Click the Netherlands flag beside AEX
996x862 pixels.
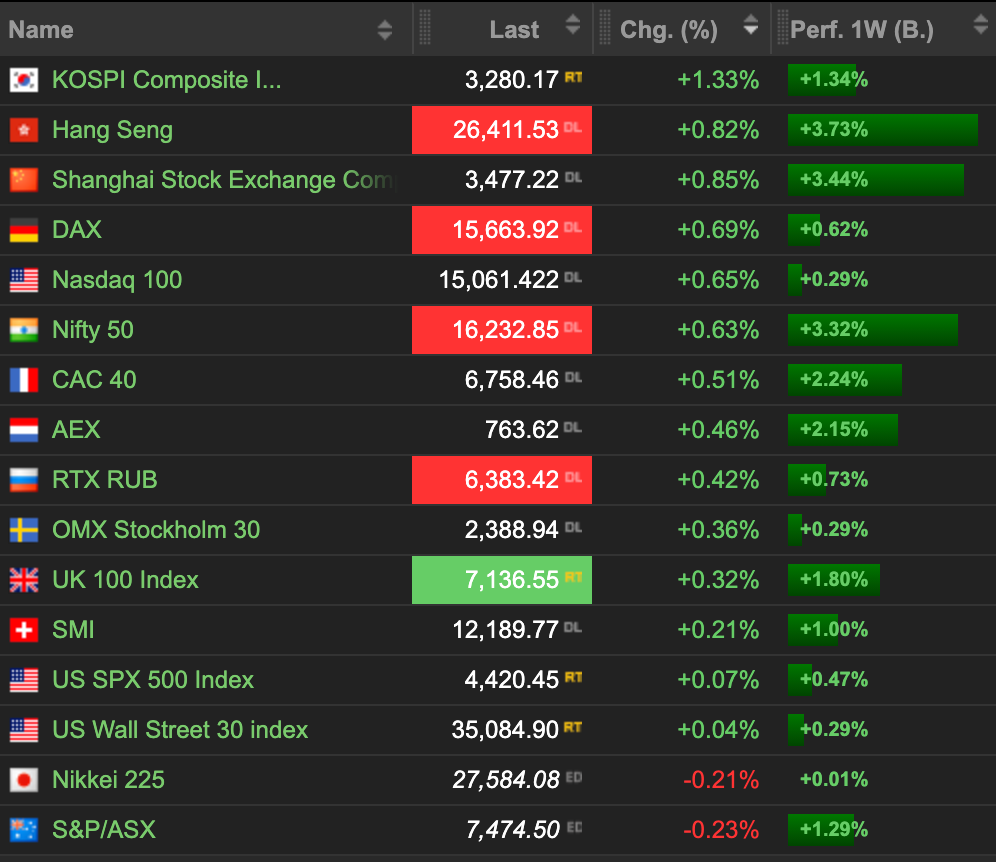(24, 430)
